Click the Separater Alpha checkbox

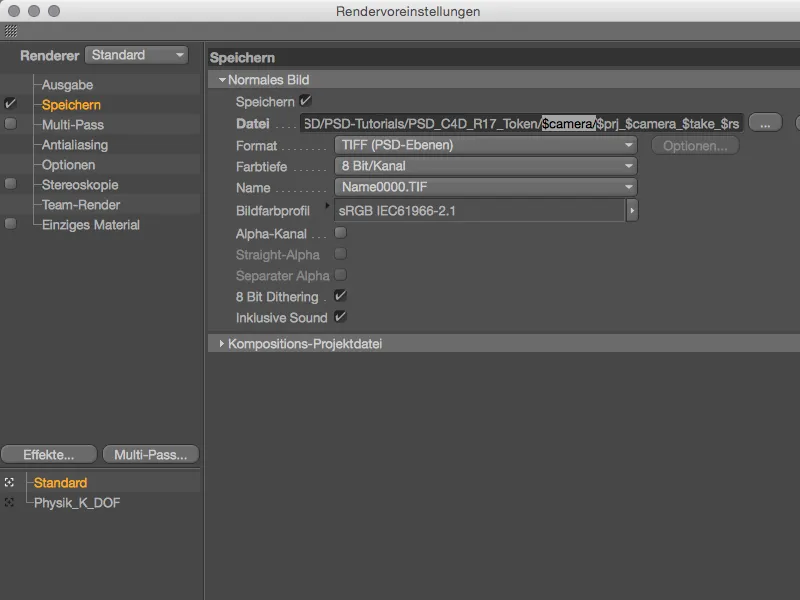tap(340, 275)
